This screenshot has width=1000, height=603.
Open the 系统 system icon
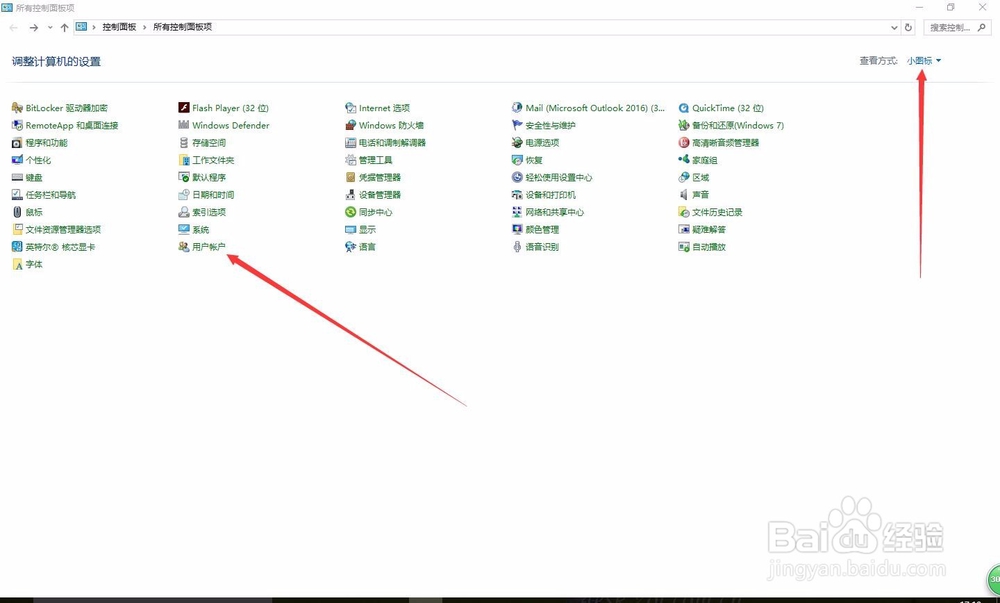click(184, 229)
